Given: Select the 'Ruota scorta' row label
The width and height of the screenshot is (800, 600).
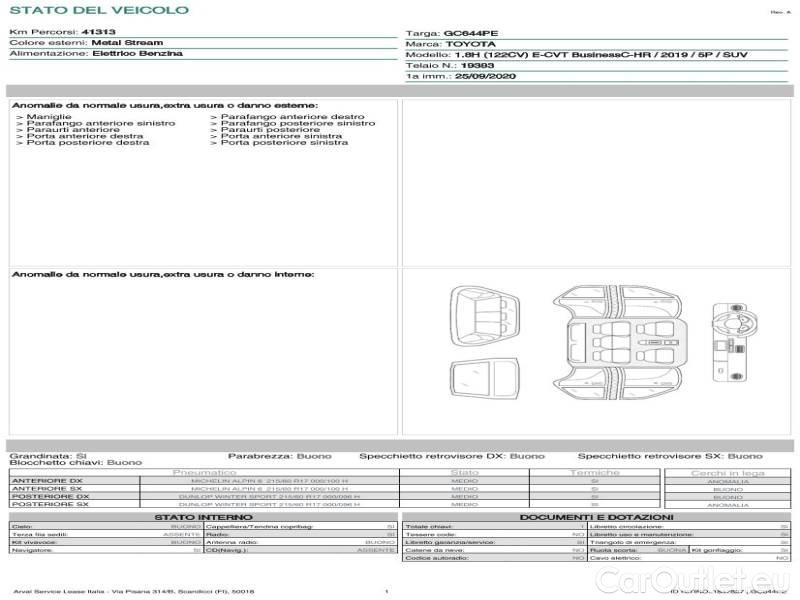Looking at the screenshot, I should click(613, 550).
